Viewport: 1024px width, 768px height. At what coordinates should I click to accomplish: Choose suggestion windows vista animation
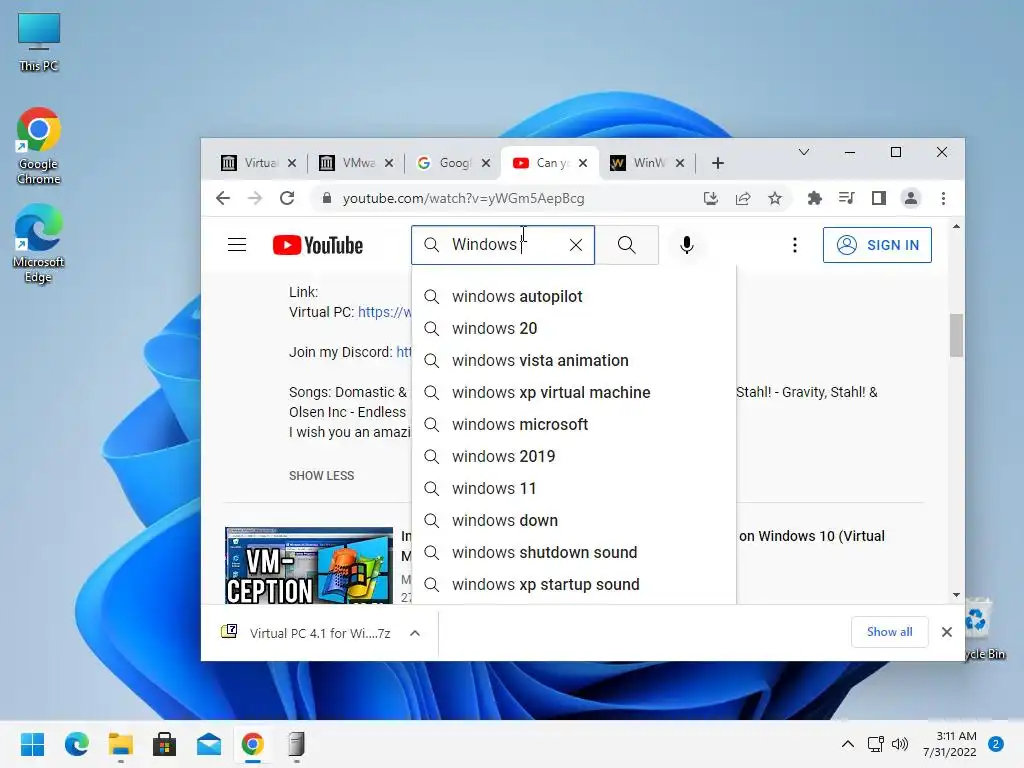[x=574, y=360]
